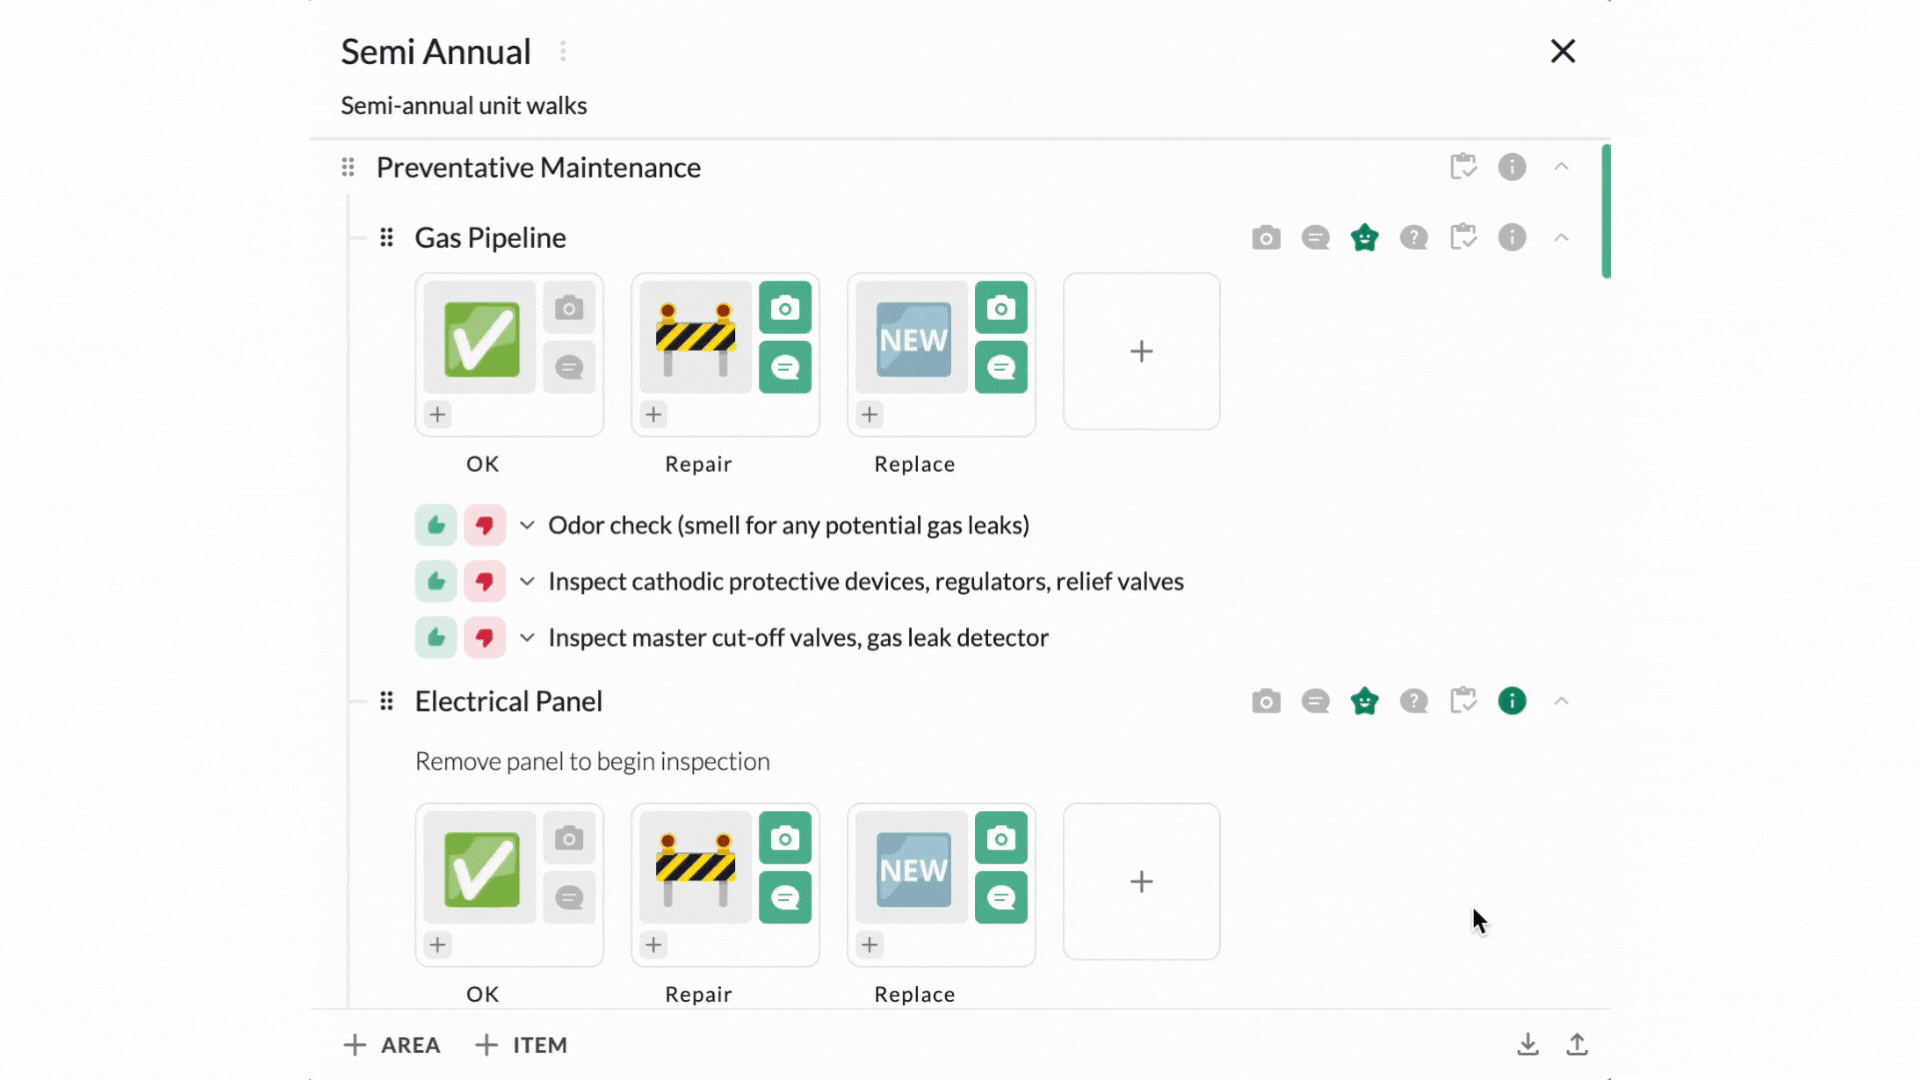Click the add AREA button
The image size is (1920, 1080).
[392, 1045]
